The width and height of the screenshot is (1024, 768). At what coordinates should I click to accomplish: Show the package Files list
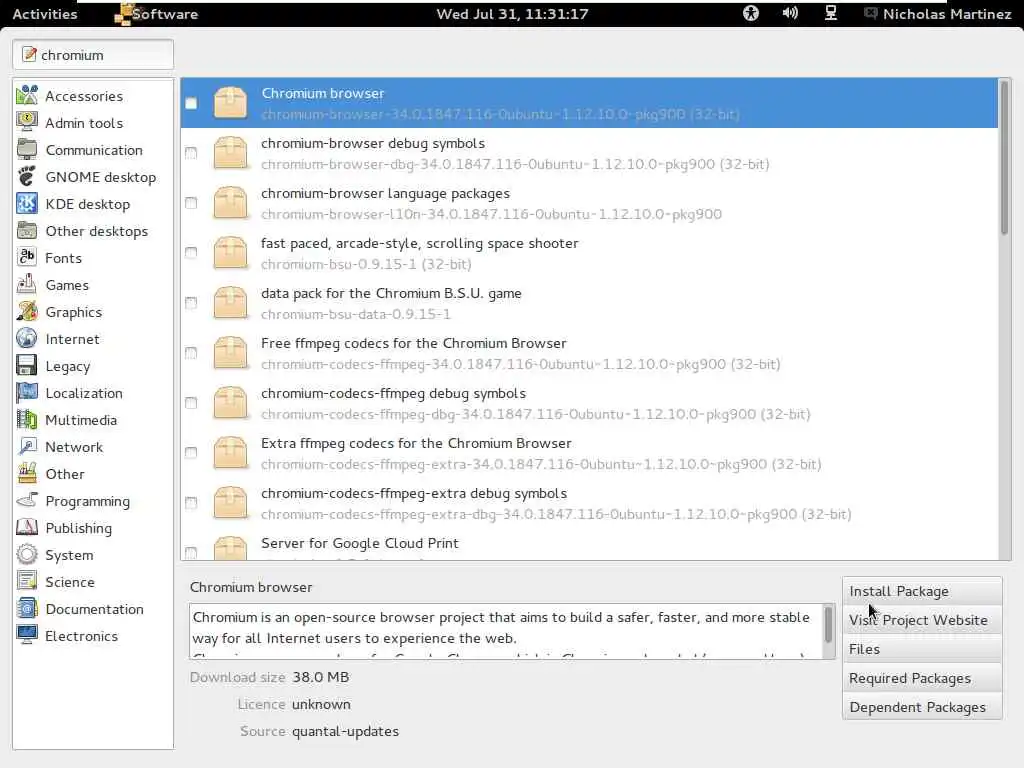[921, 649]
